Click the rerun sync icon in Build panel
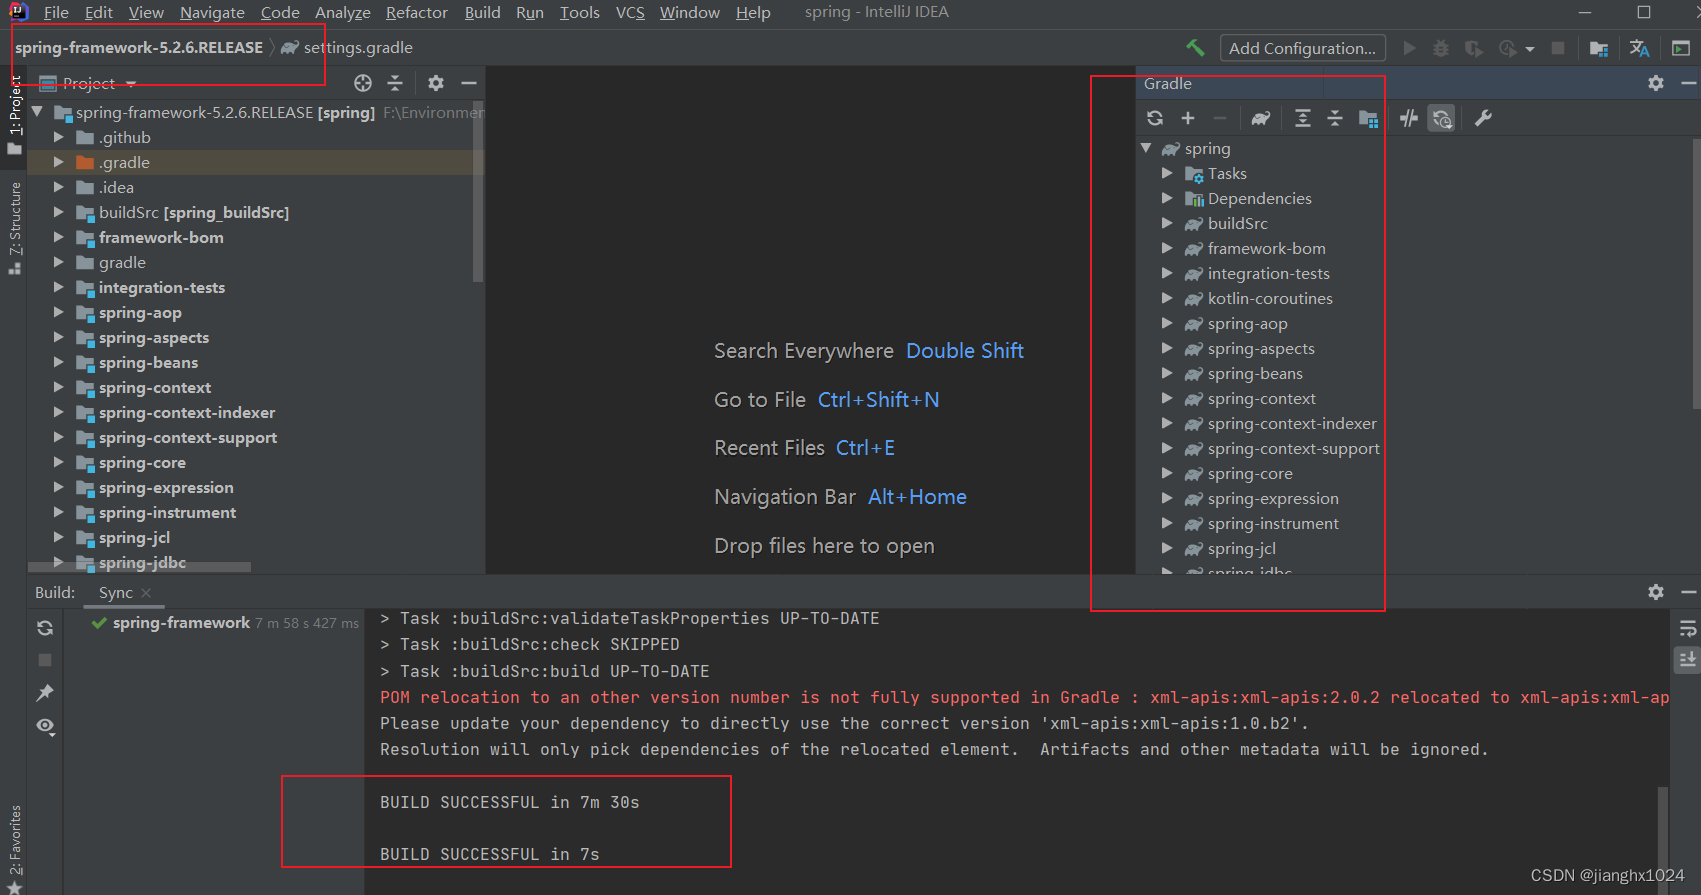Image resolution: width=1701 pixels, height=895 pixels. tap(45, 628)
